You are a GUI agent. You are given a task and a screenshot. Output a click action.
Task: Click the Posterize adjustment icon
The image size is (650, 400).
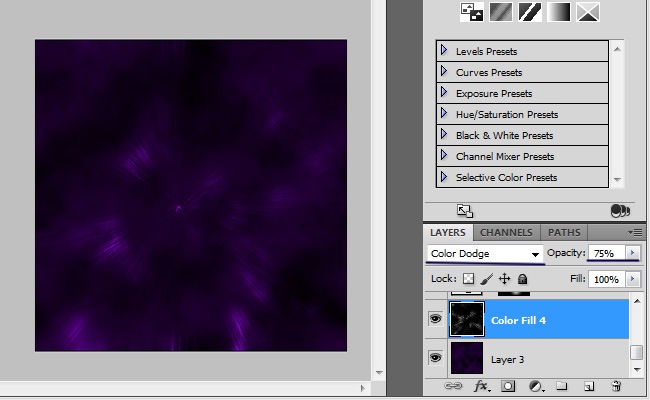[500, 12]
